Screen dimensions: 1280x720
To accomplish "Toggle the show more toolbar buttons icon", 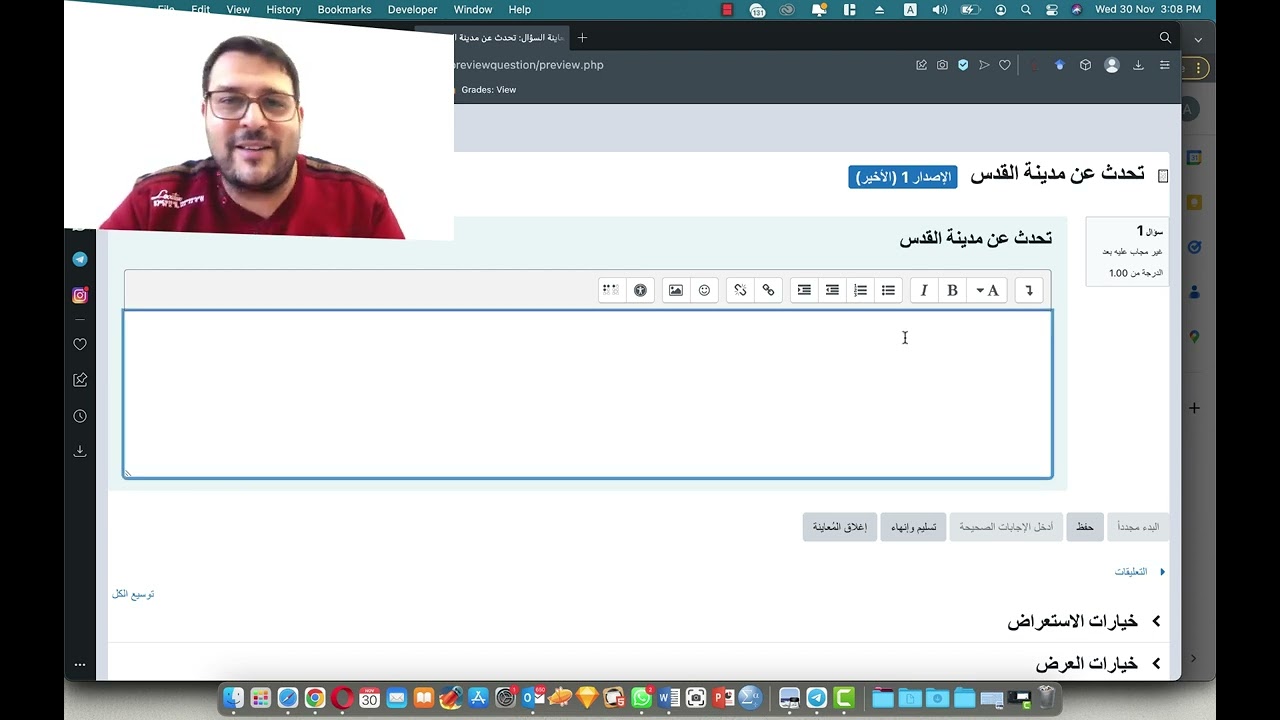I will (1029, 290).
